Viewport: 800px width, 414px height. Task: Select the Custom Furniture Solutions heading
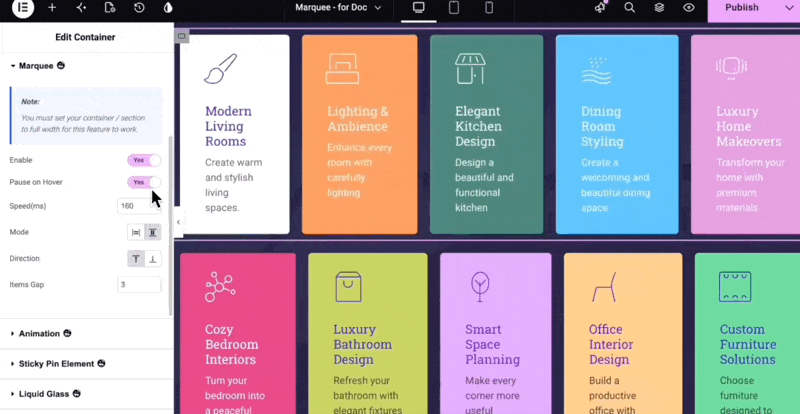click(x=748, y=345)
